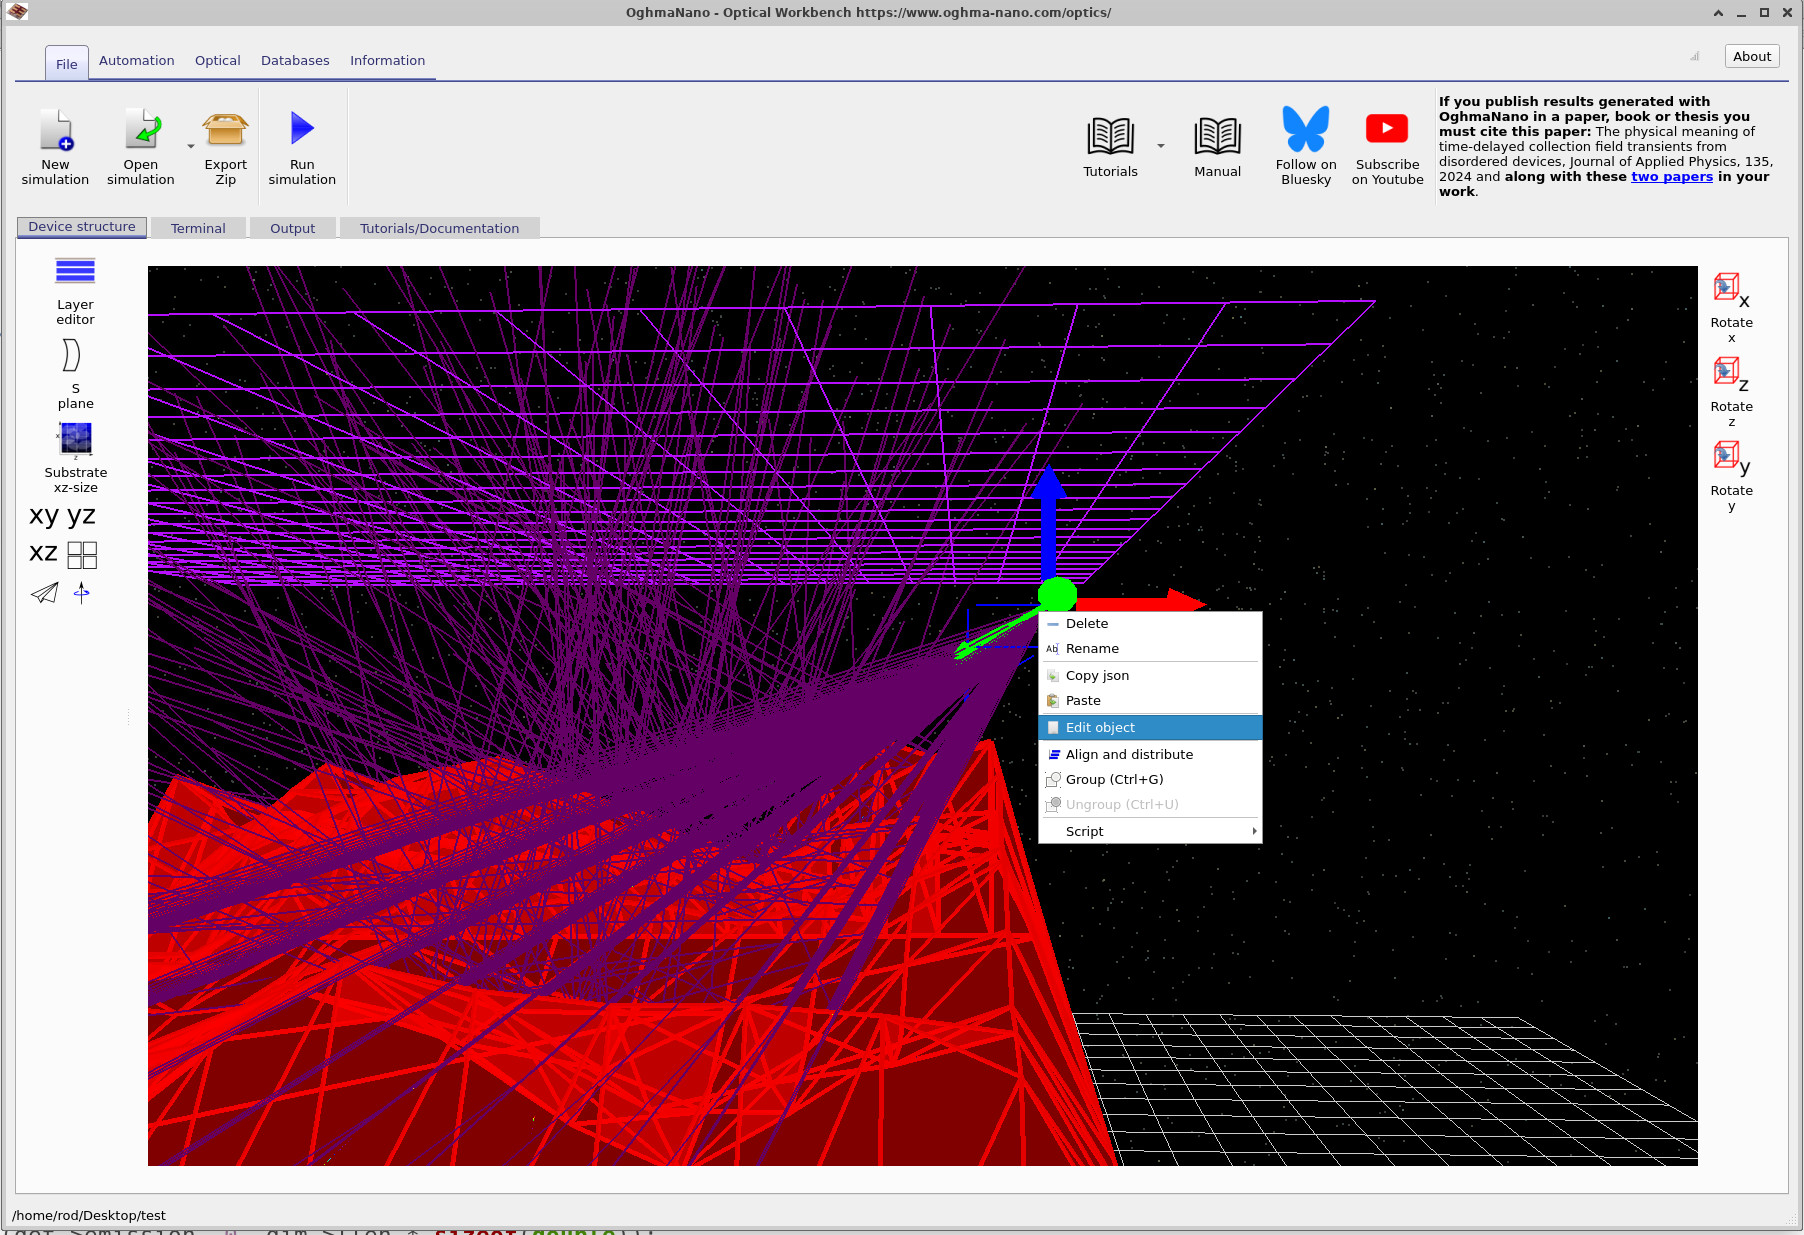The height and width of the screenshot is (1235, 1804).
Task: Click the orbit rotation icon in the sidebar
Action: click(x=82, y=592)
